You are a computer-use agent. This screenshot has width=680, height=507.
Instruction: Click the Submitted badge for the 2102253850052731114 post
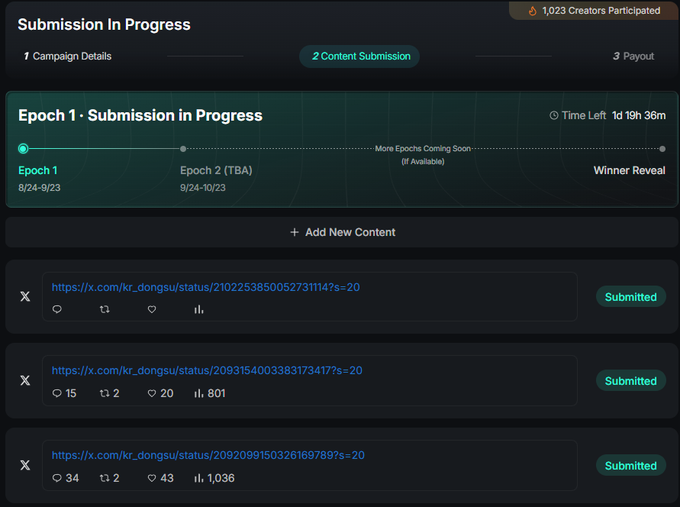point(631,297)
